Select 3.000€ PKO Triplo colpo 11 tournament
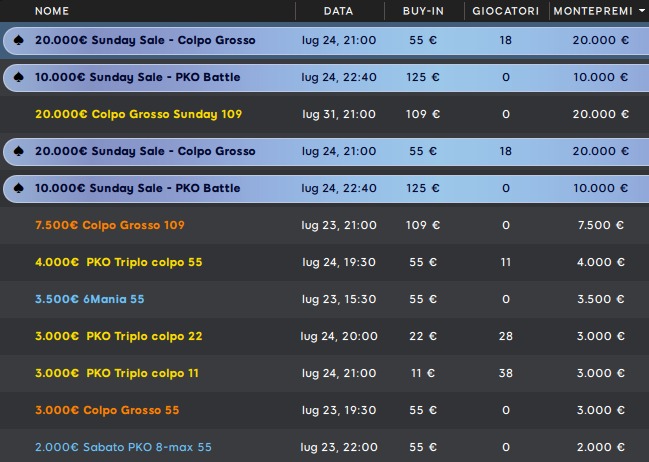Image resolution: width=649 pixels, height=462 pixels. pyautogui.click(x=116, y=374)
